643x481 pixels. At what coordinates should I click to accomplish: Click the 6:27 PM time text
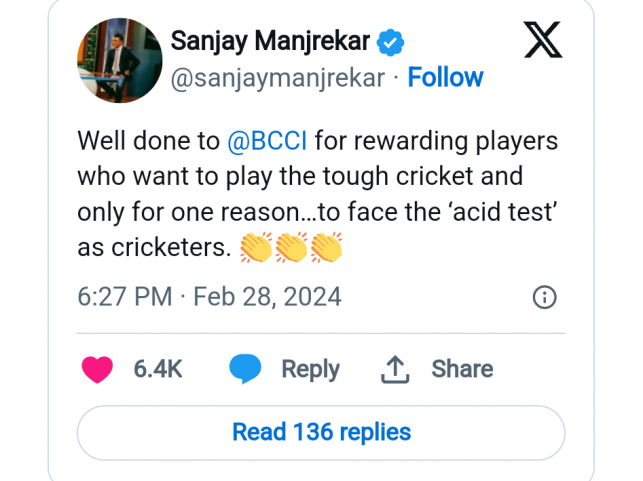tap(123, 297)
